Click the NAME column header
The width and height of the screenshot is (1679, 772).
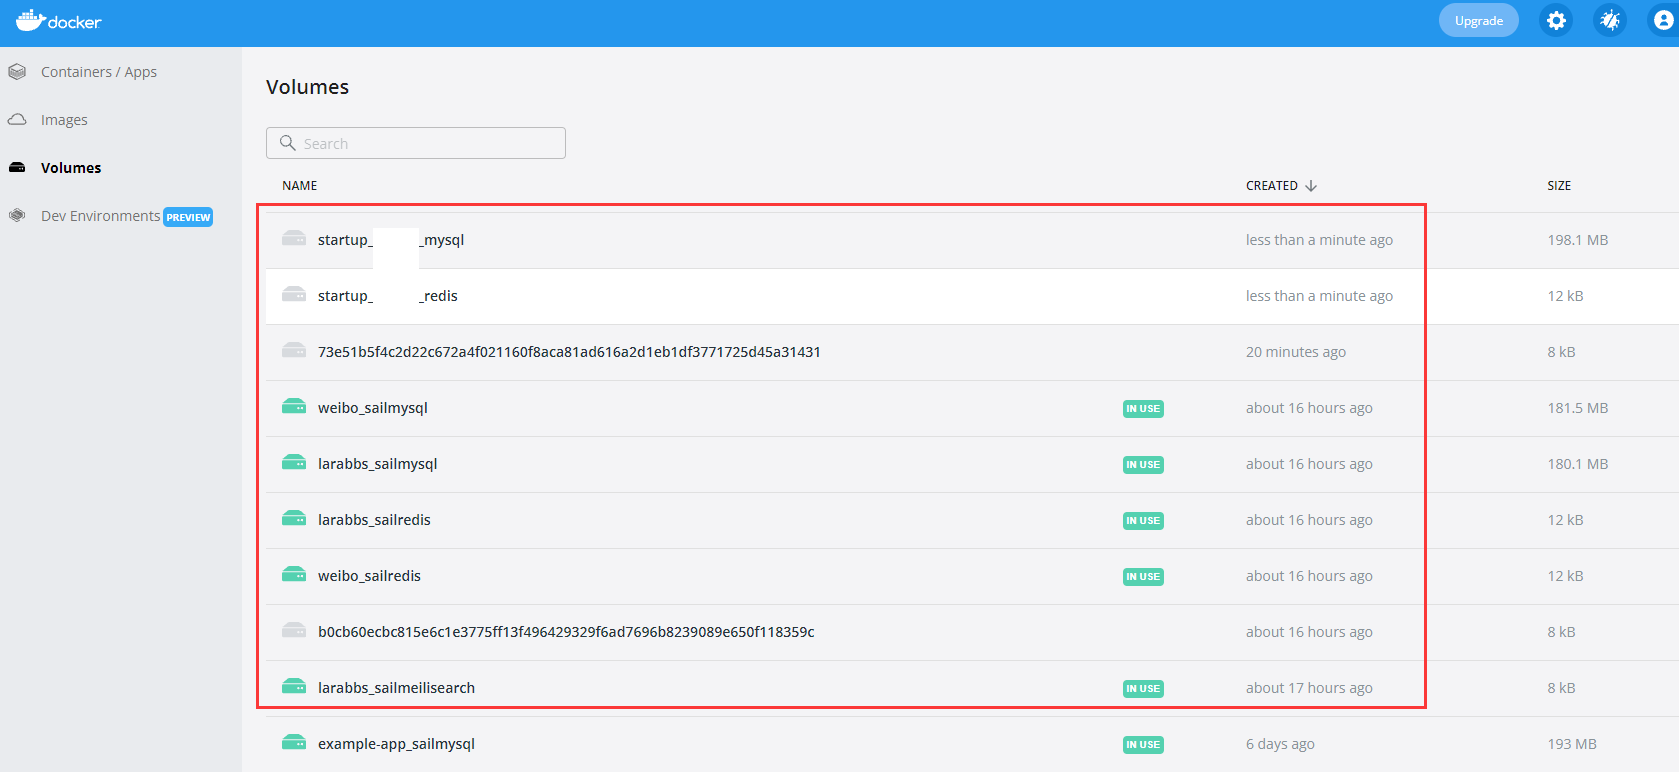click(x=299, y=186)
